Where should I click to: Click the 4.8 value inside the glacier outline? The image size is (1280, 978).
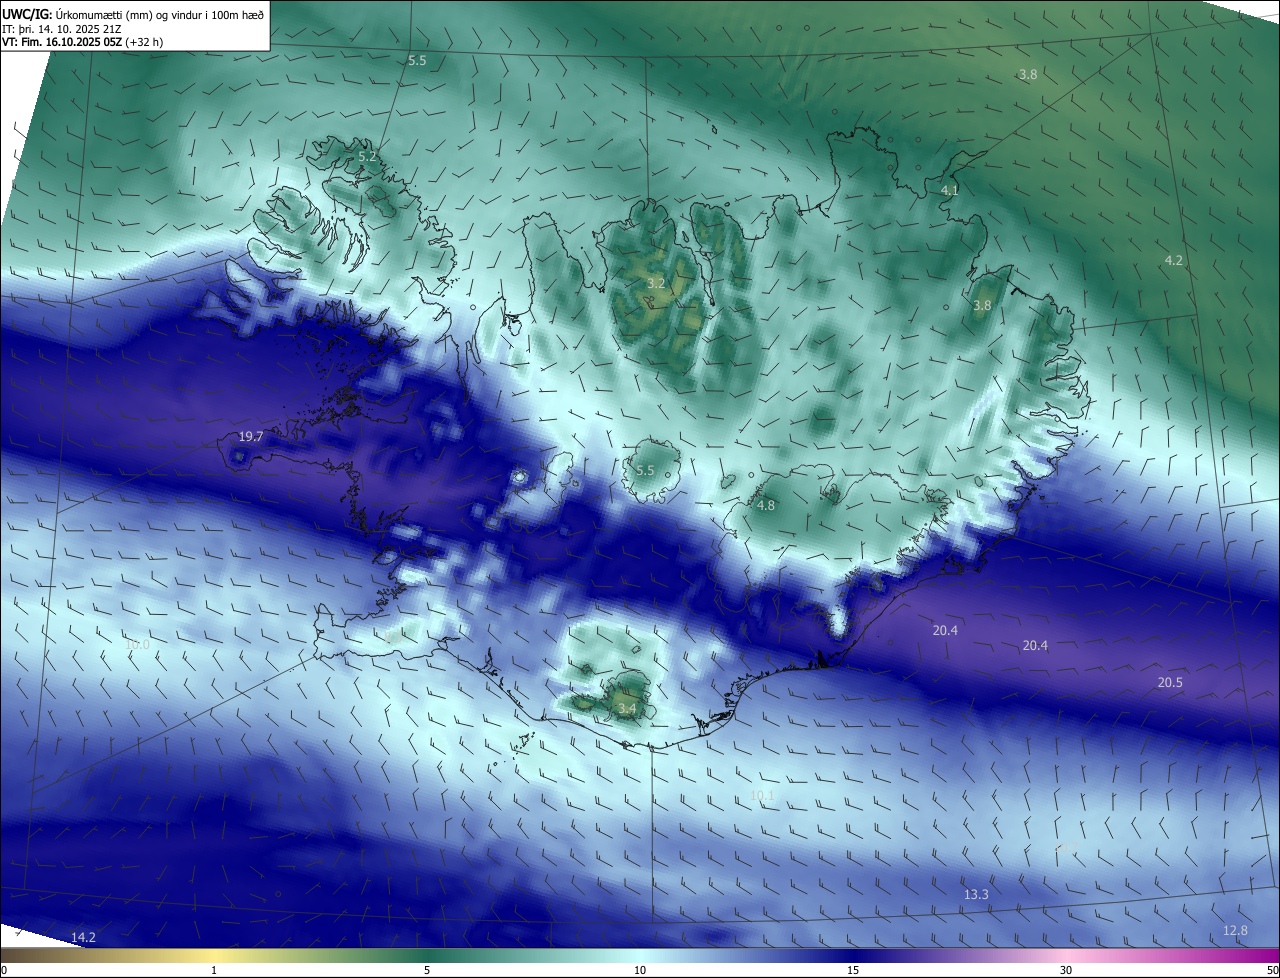pos(766,506)
